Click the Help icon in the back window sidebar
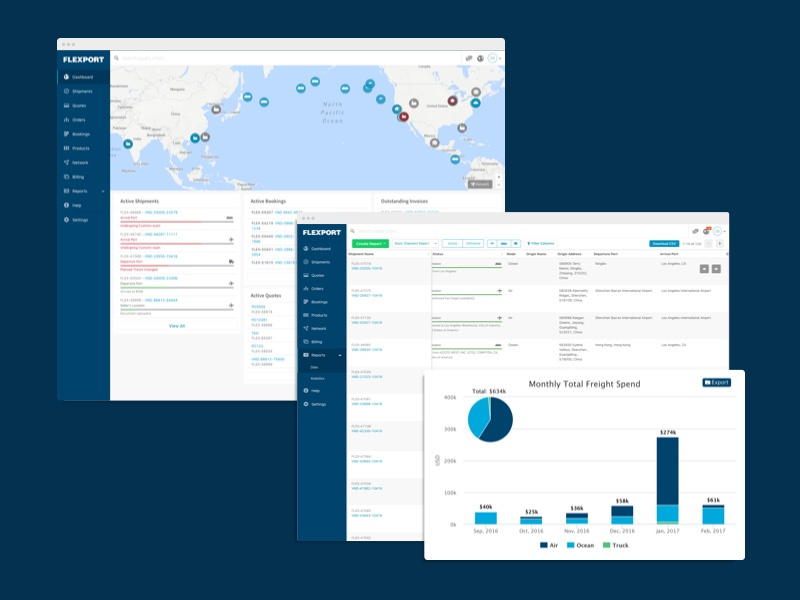The height and width of the screenshot is (600, 800). click(66, 205)
